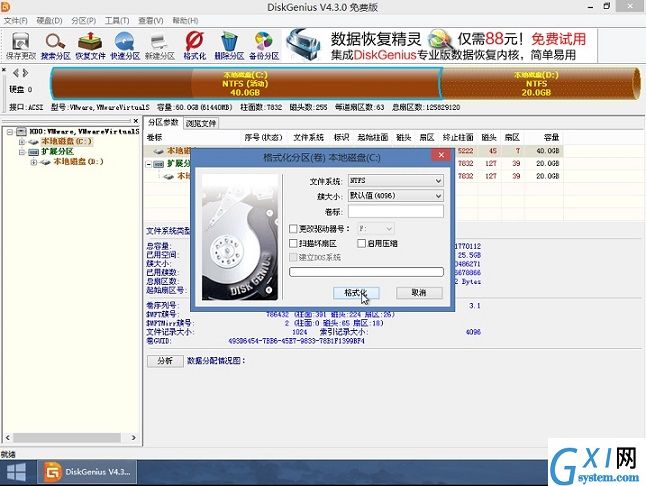Viewport: 646px width, 486px height.
Task: Open the Partition (分区) menu
Action: tap(84, 21)
